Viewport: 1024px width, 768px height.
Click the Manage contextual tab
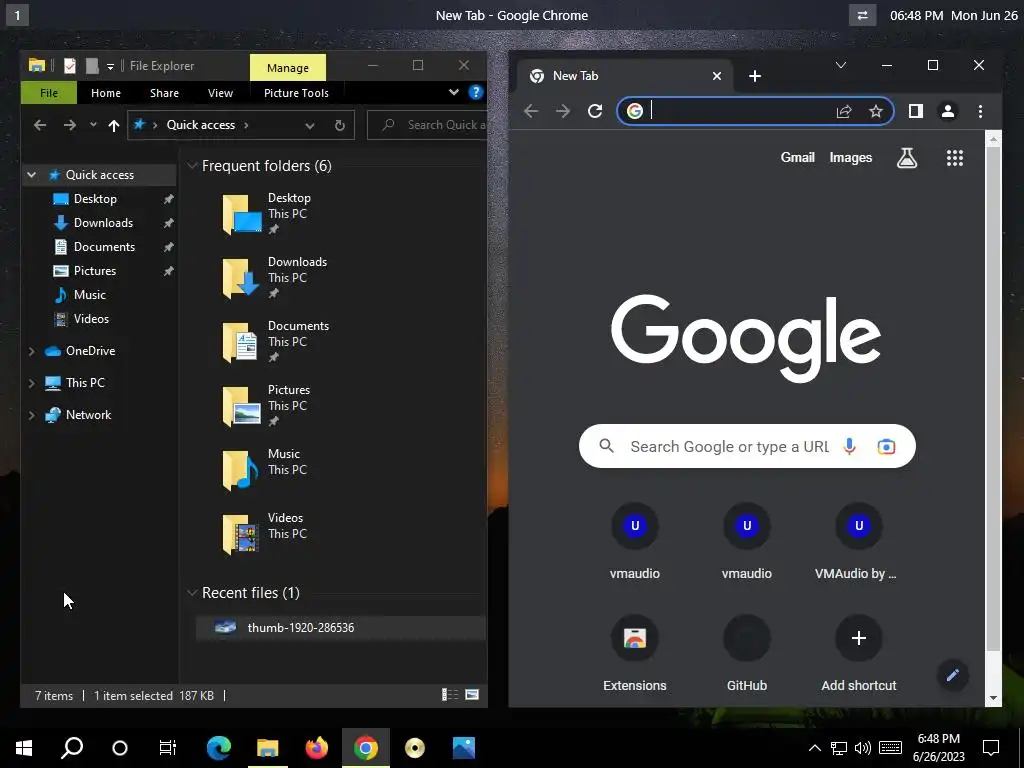pos(287,68)
